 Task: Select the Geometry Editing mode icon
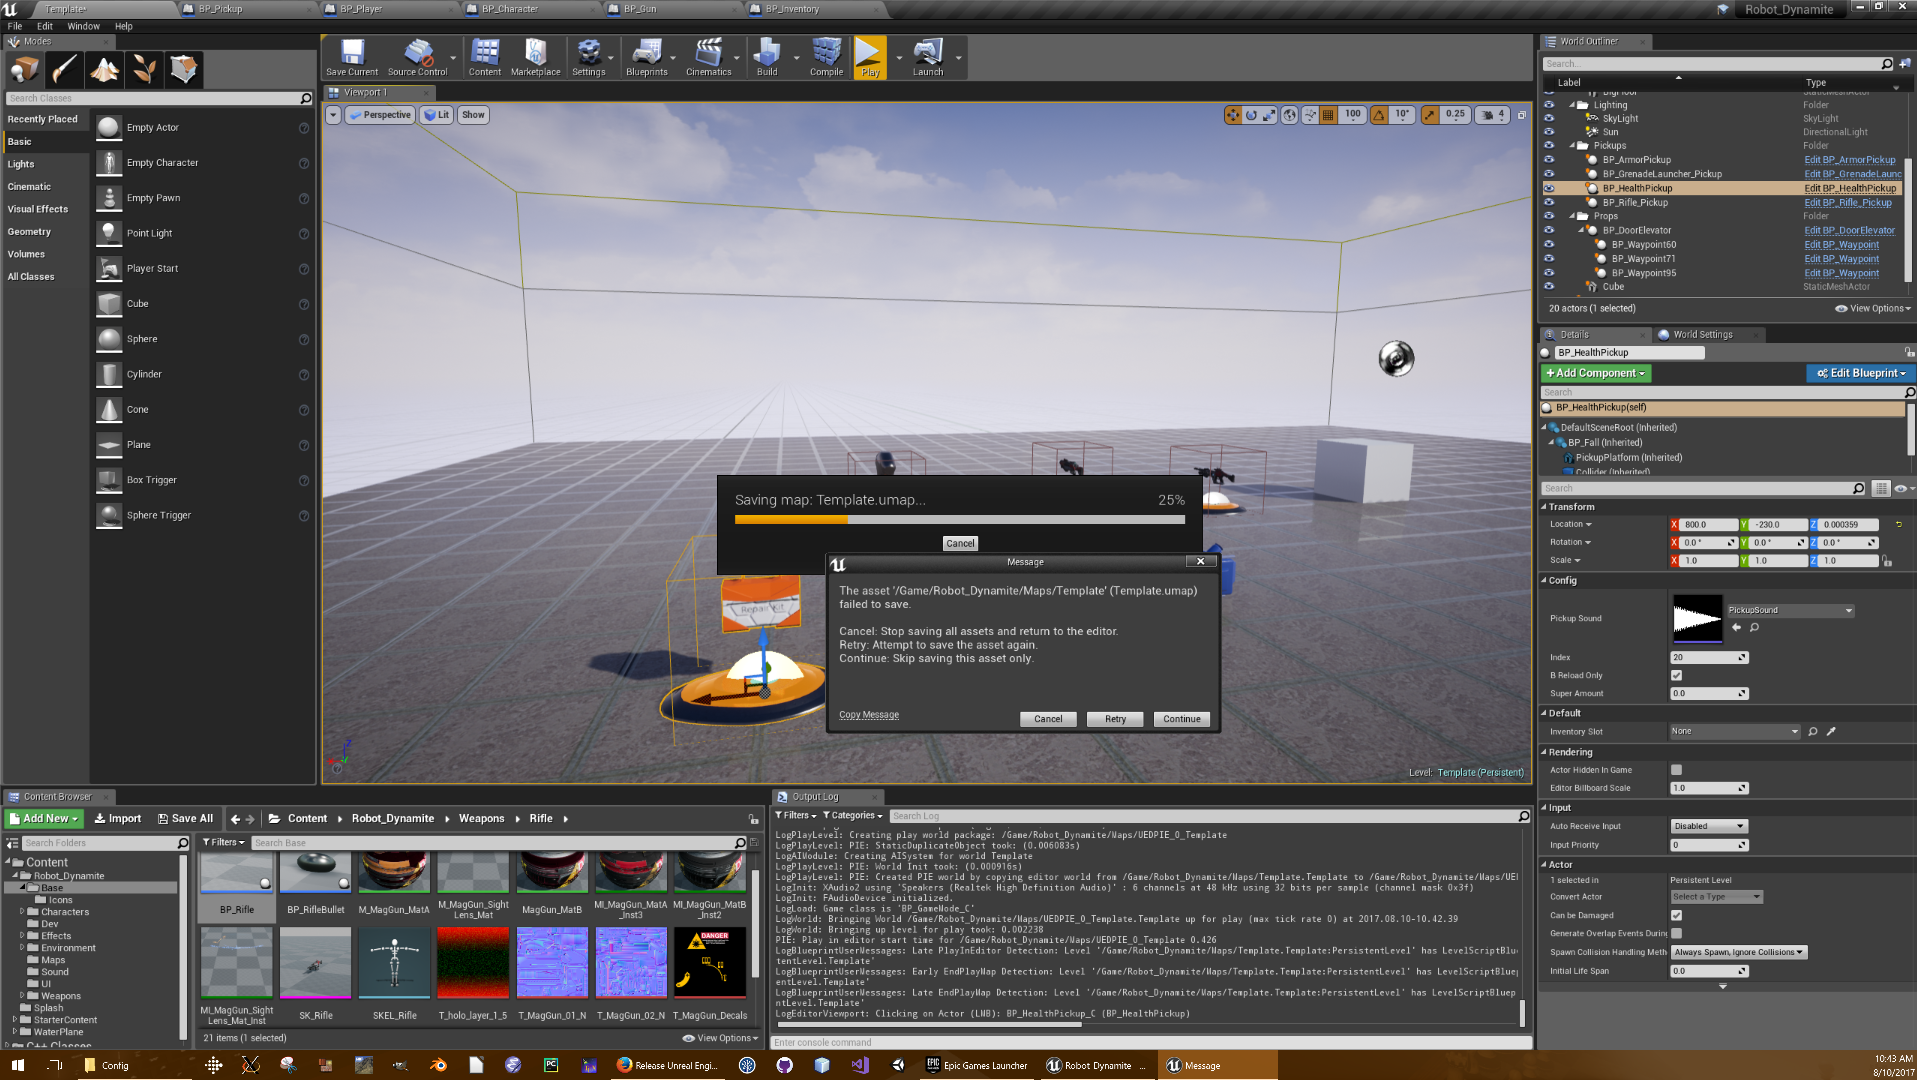point(184,69)
